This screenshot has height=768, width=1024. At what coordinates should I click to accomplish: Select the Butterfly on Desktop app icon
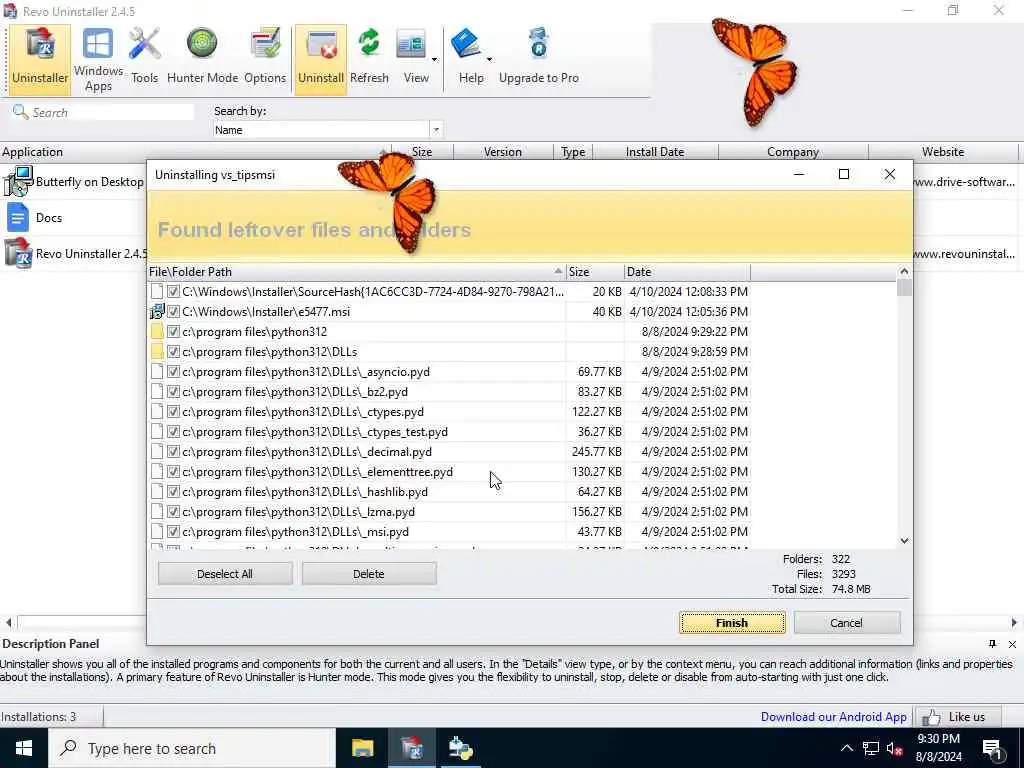18,182
